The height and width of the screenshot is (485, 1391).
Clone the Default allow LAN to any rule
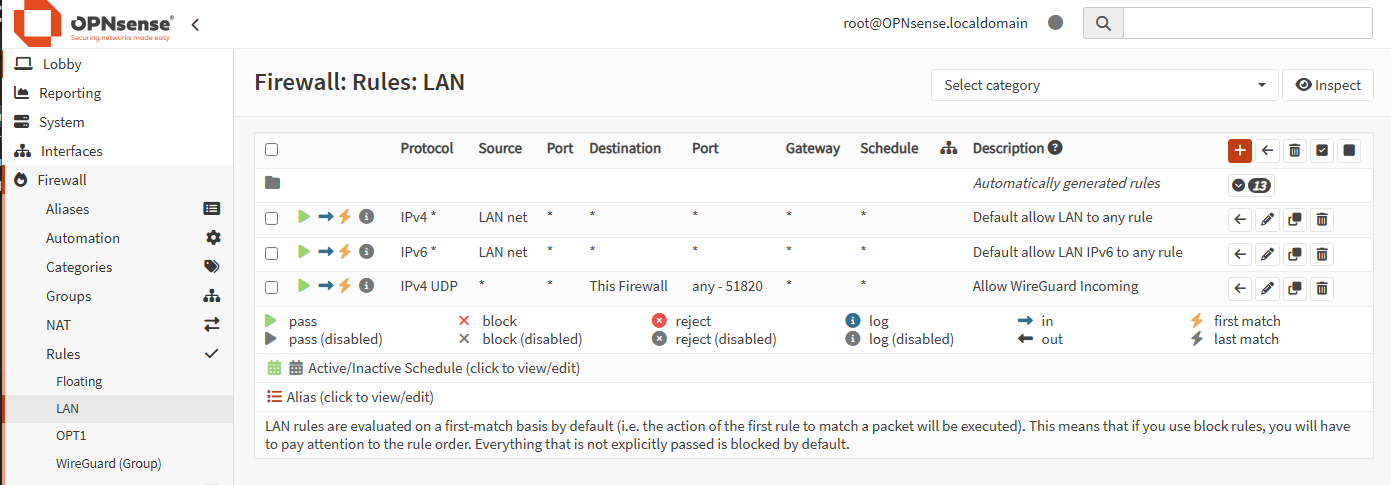coord(1295,220)
